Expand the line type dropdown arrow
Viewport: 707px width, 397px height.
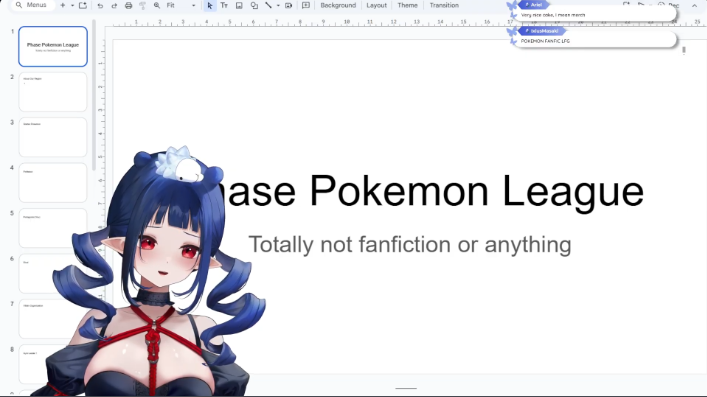(278, 5)
